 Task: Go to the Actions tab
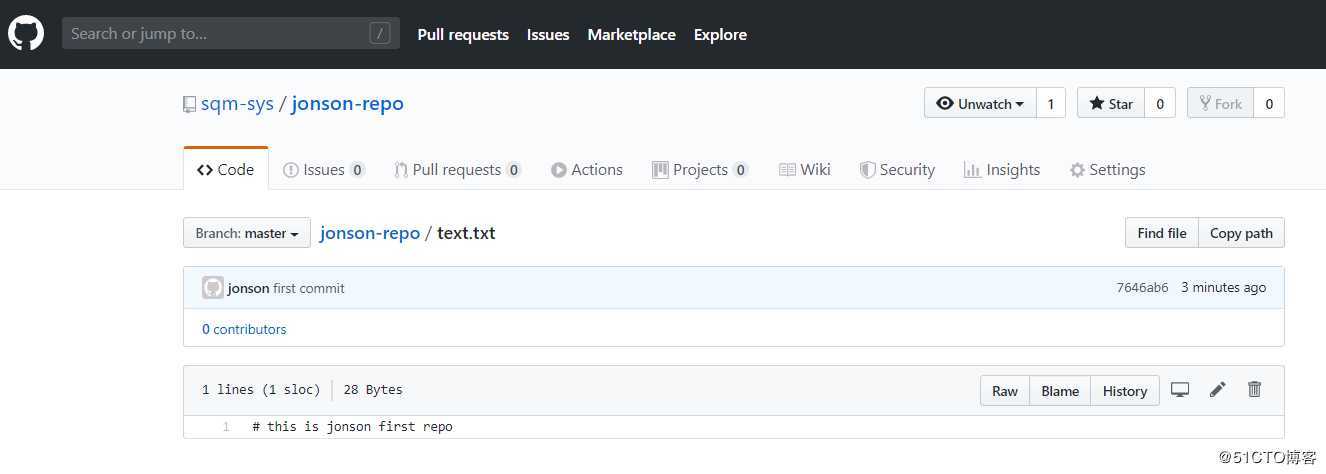[x=587, y=170]
